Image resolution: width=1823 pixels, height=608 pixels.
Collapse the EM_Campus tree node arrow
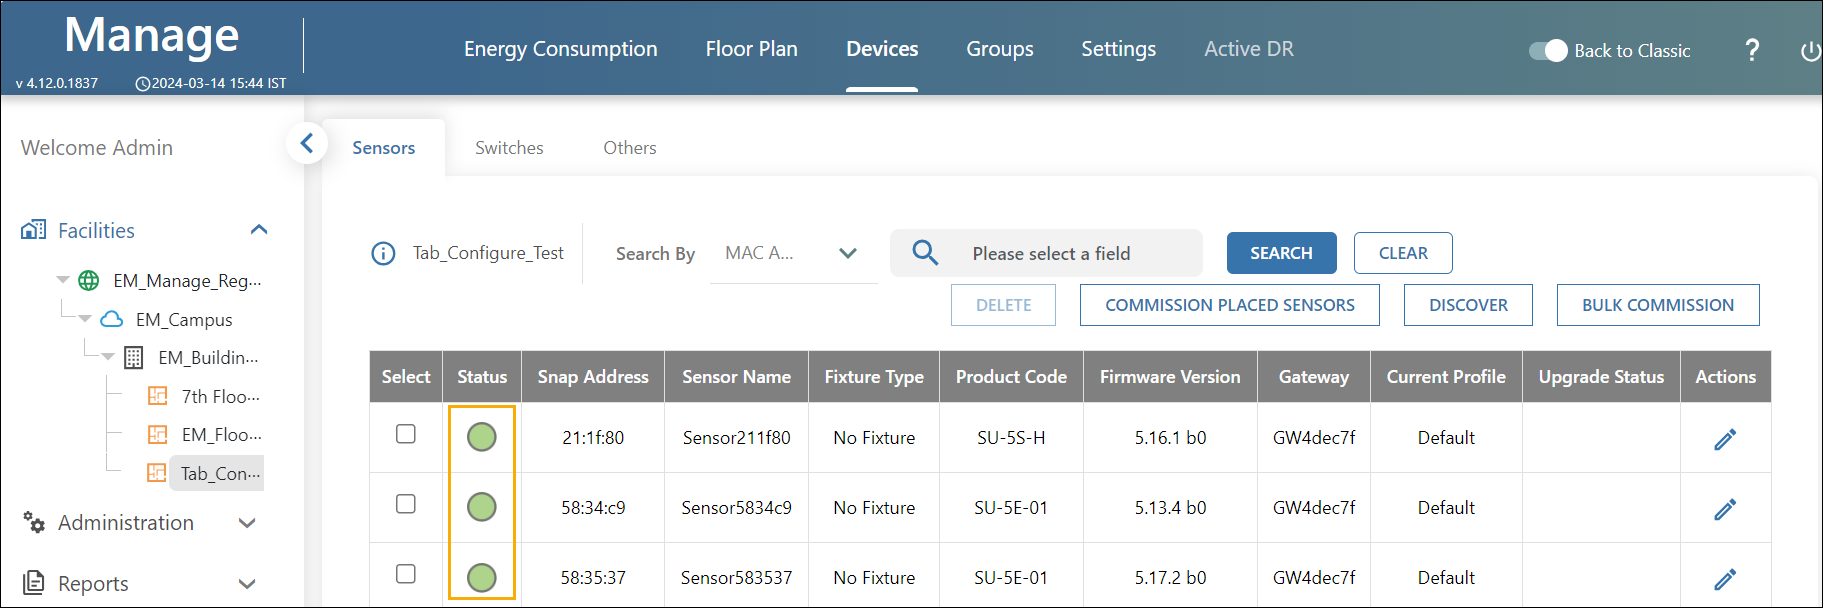85,319
